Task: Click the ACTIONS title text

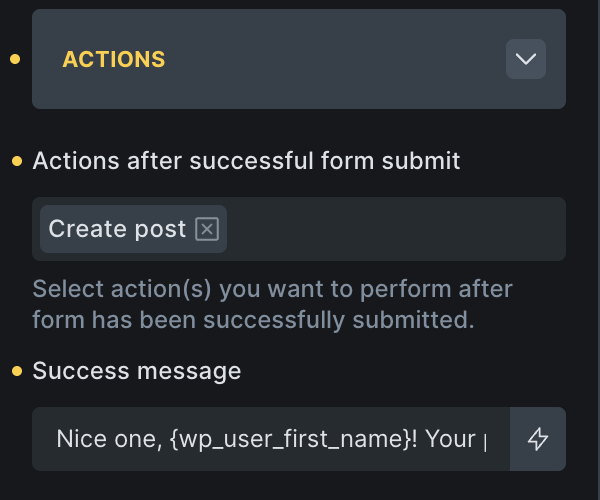Action: 114,59
